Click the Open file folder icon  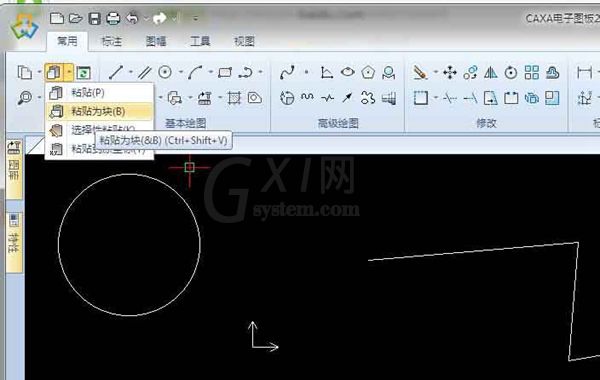75,18
